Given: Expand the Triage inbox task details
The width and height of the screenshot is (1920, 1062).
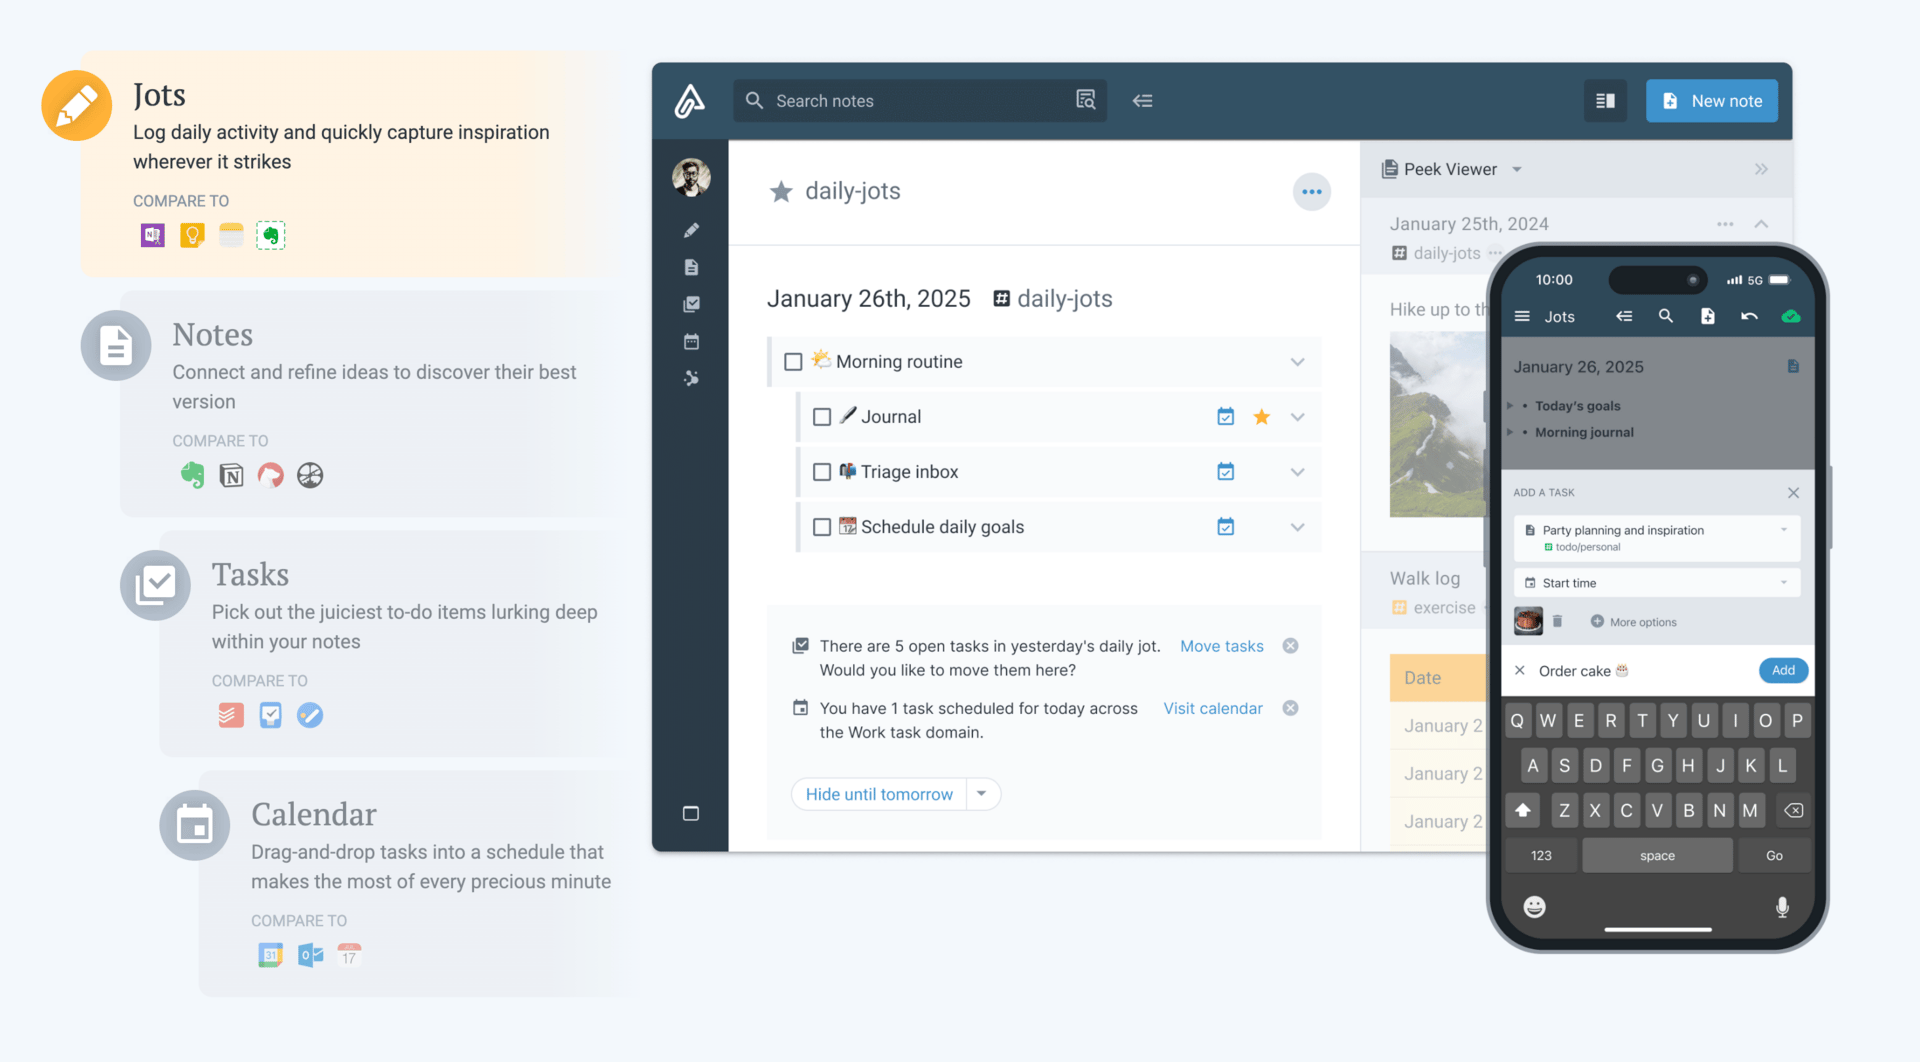Looking at the screenshot, I should 1297,472.
